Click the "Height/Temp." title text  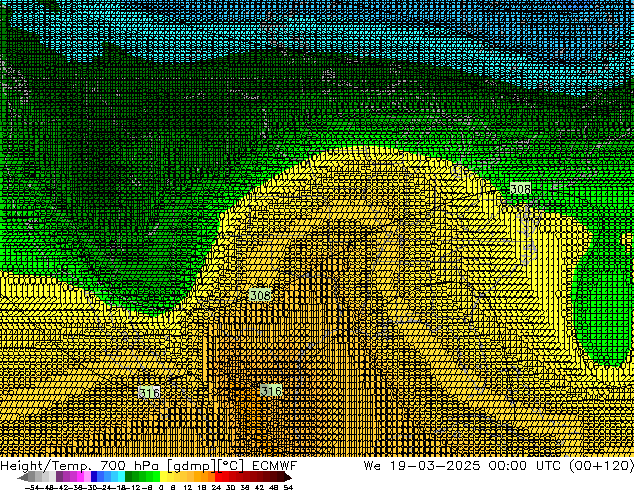pos(45,466)
